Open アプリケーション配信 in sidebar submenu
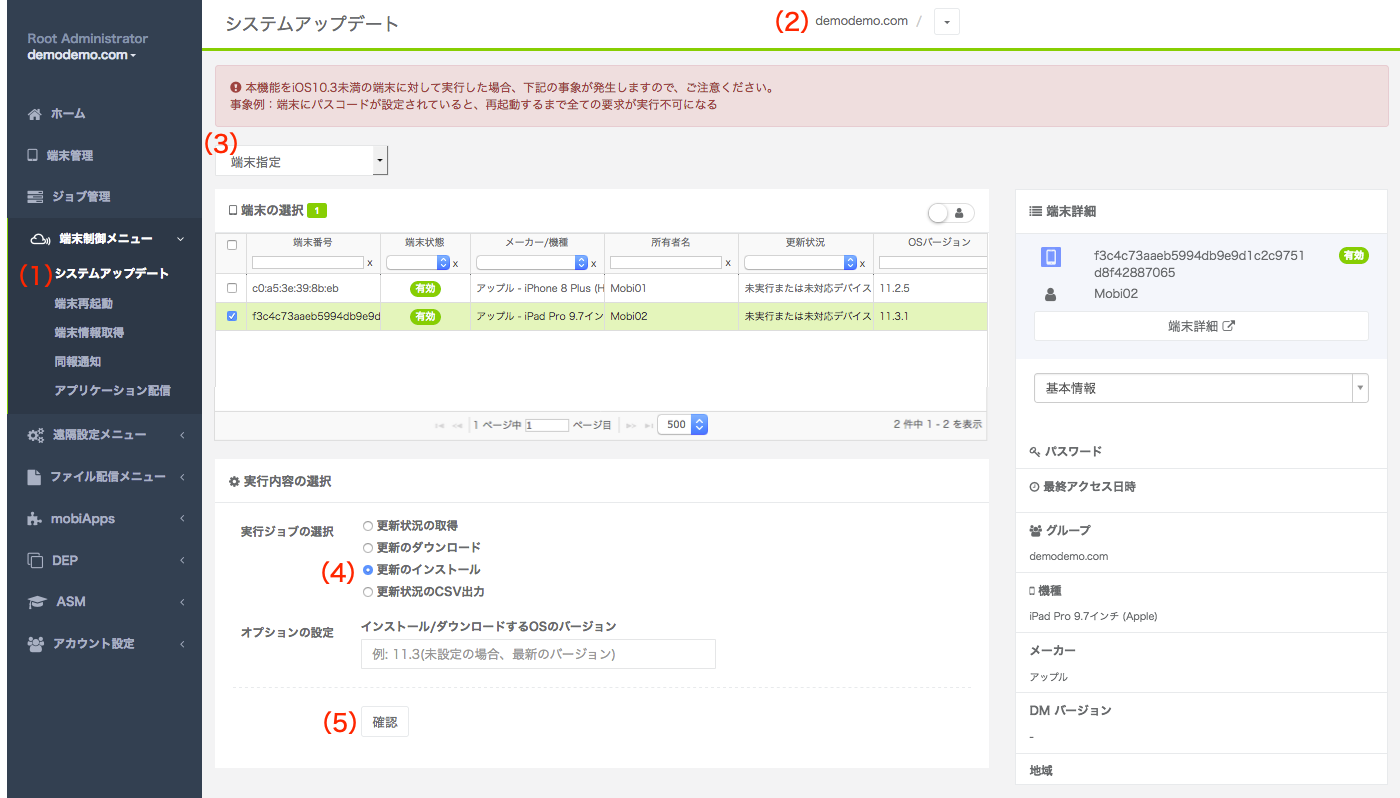The height and width of the screenshot is (798, 1400). click(x=112, y=390)
